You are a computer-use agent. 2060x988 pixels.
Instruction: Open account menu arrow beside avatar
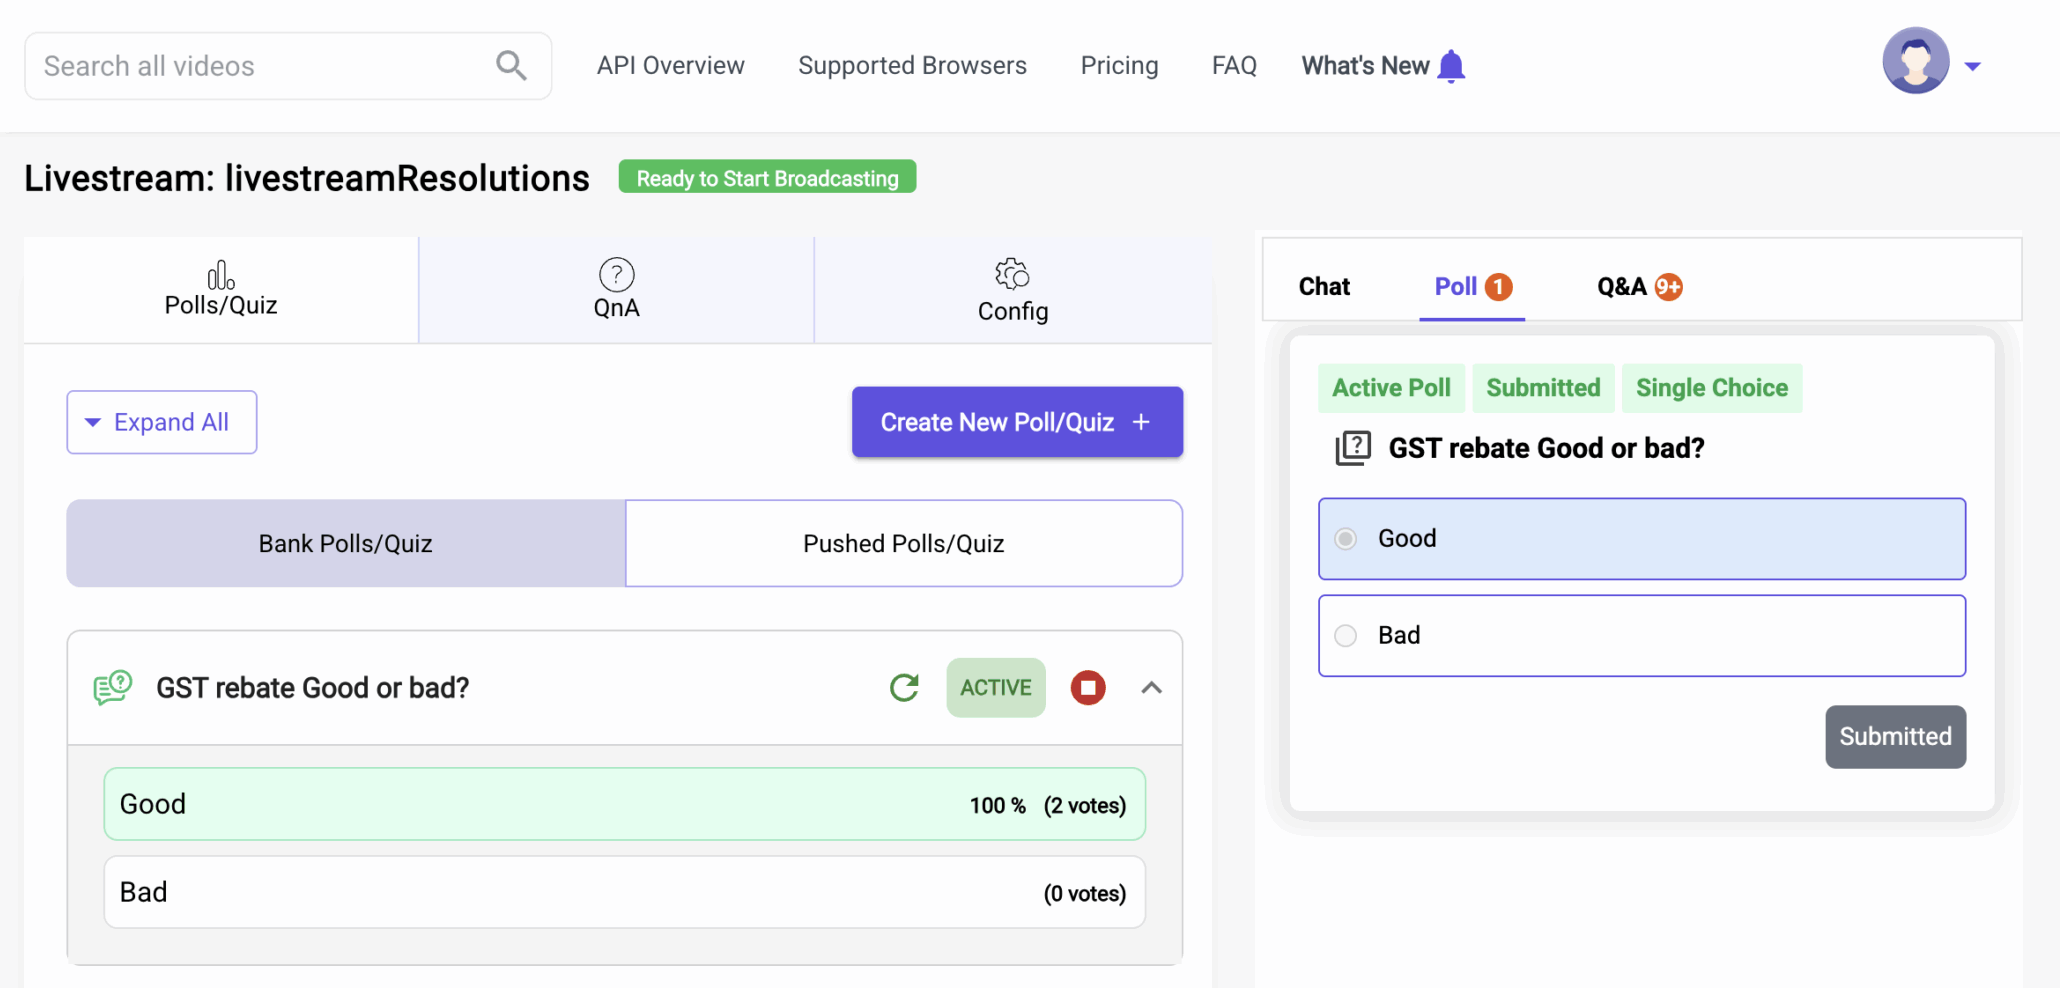1972,66
